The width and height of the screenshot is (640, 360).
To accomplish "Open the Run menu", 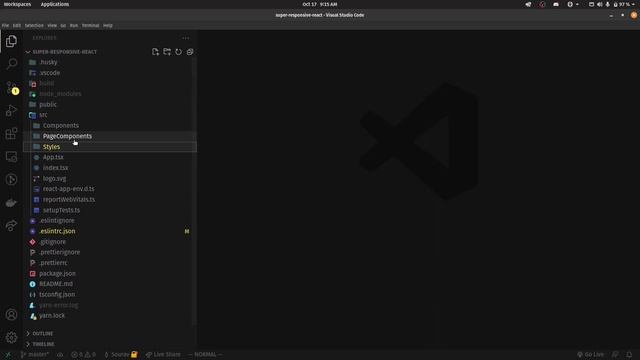I will (73, 25).
